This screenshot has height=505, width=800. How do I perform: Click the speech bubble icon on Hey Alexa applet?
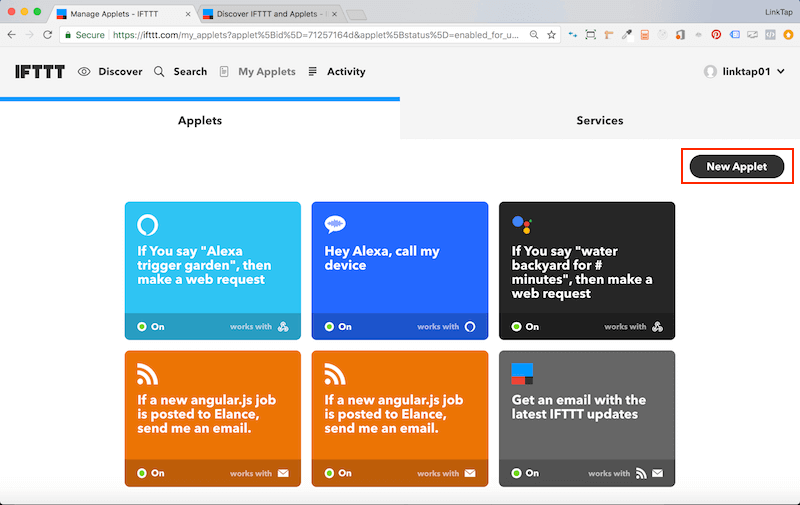coord(335,224)
